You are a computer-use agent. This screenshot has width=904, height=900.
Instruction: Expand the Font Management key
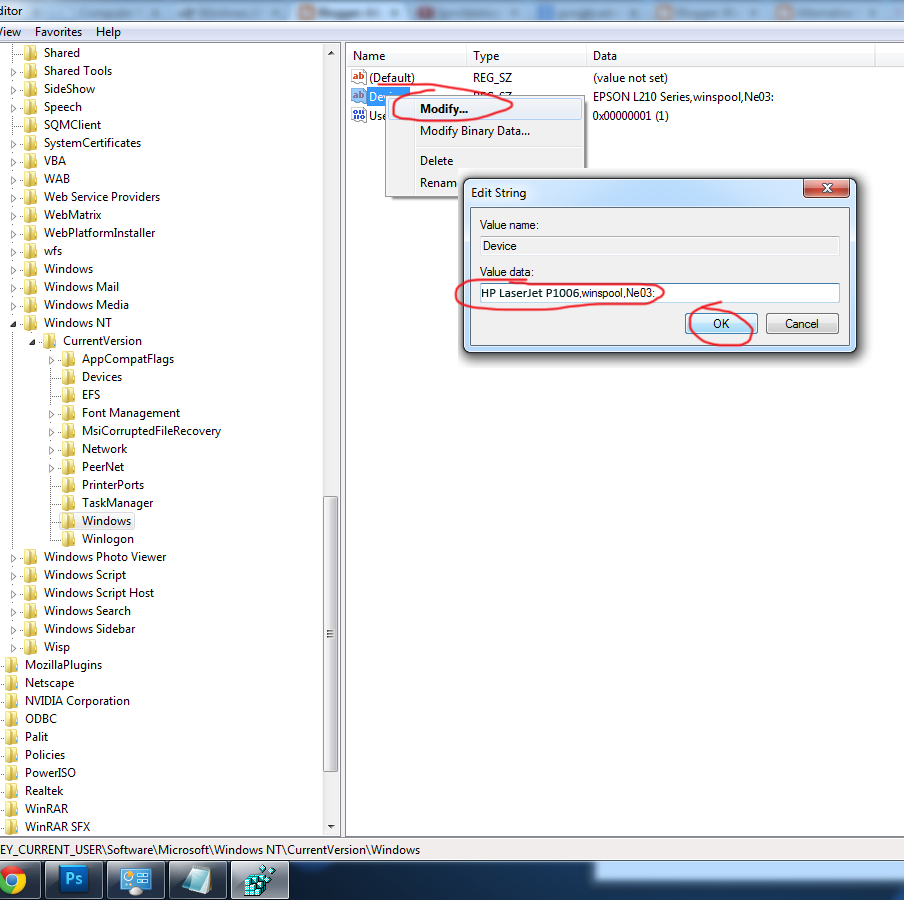(51, 414)
